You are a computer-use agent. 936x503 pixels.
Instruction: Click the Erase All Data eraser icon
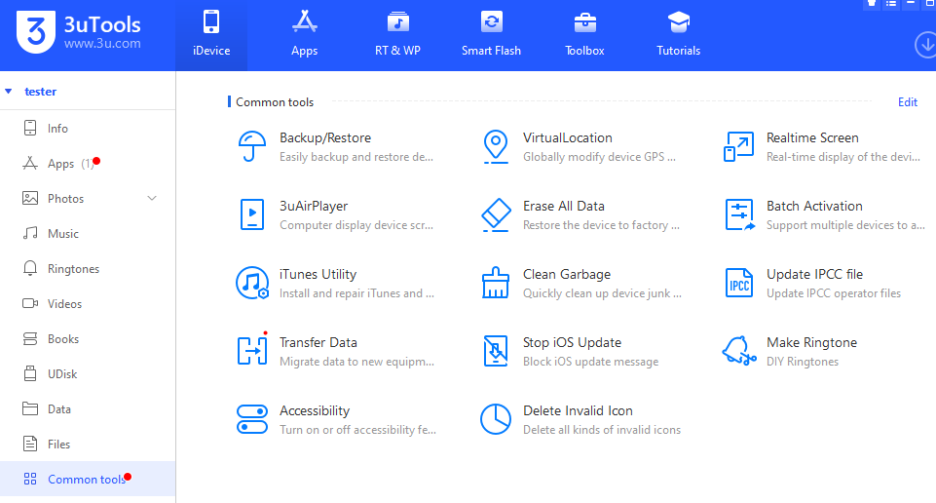[495, 215]
